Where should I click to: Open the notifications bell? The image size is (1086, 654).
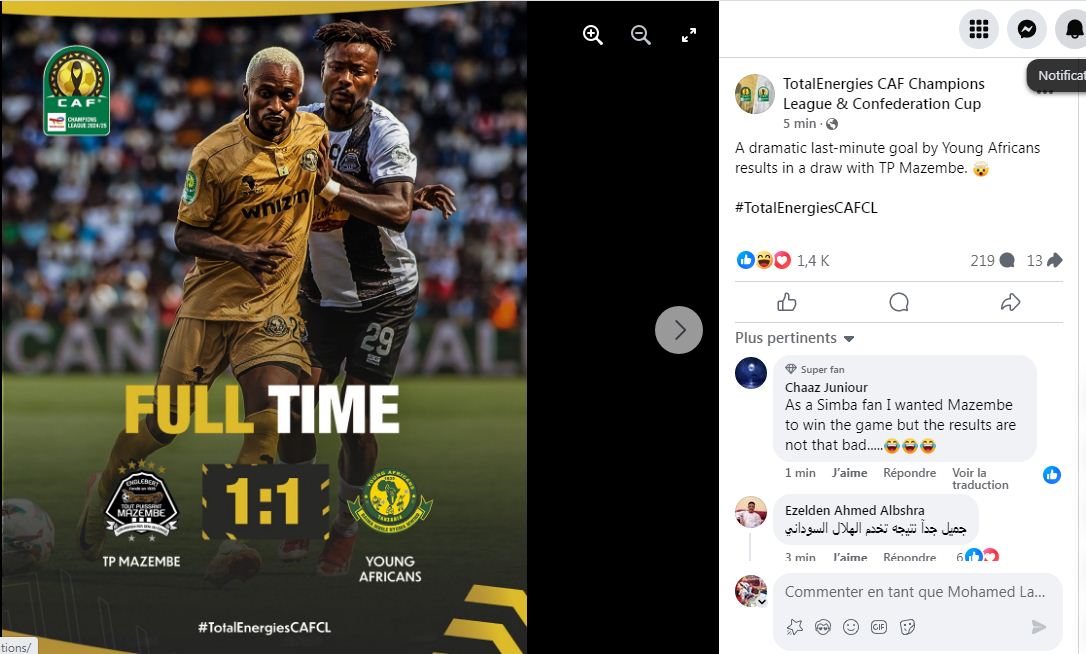coord(1072,29)
